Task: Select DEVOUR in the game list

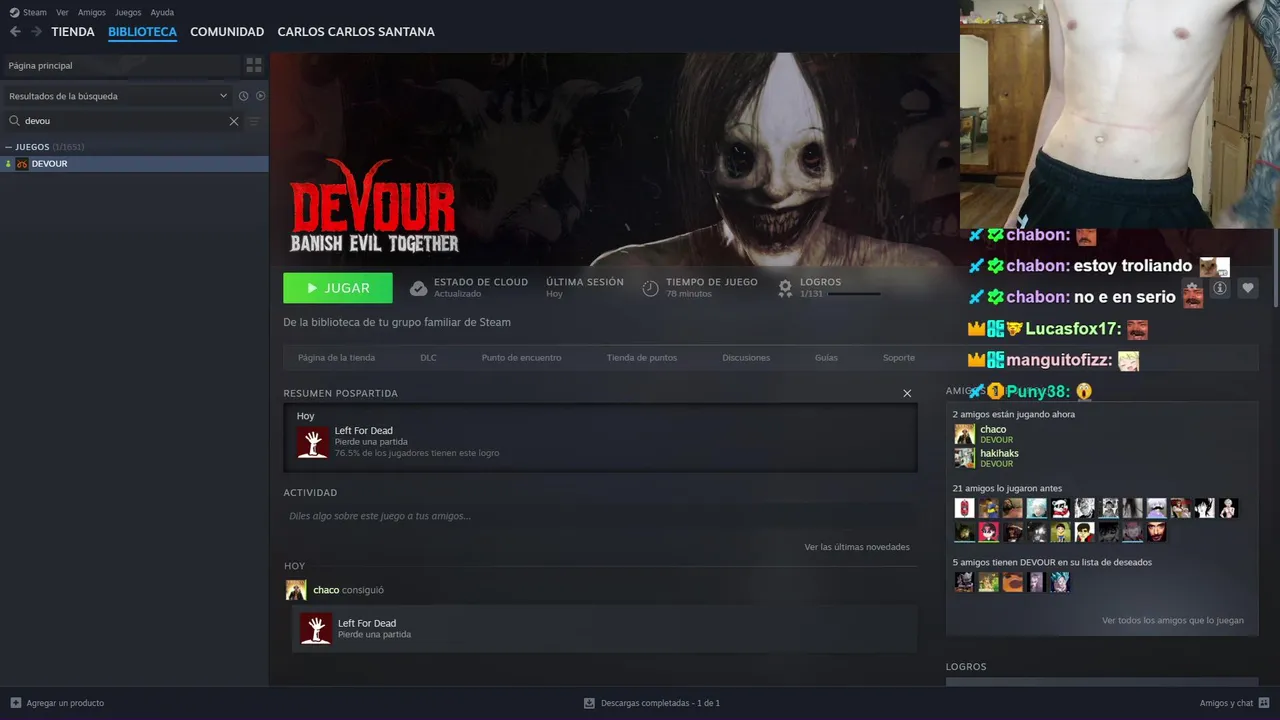Action: tap(134, 163)
